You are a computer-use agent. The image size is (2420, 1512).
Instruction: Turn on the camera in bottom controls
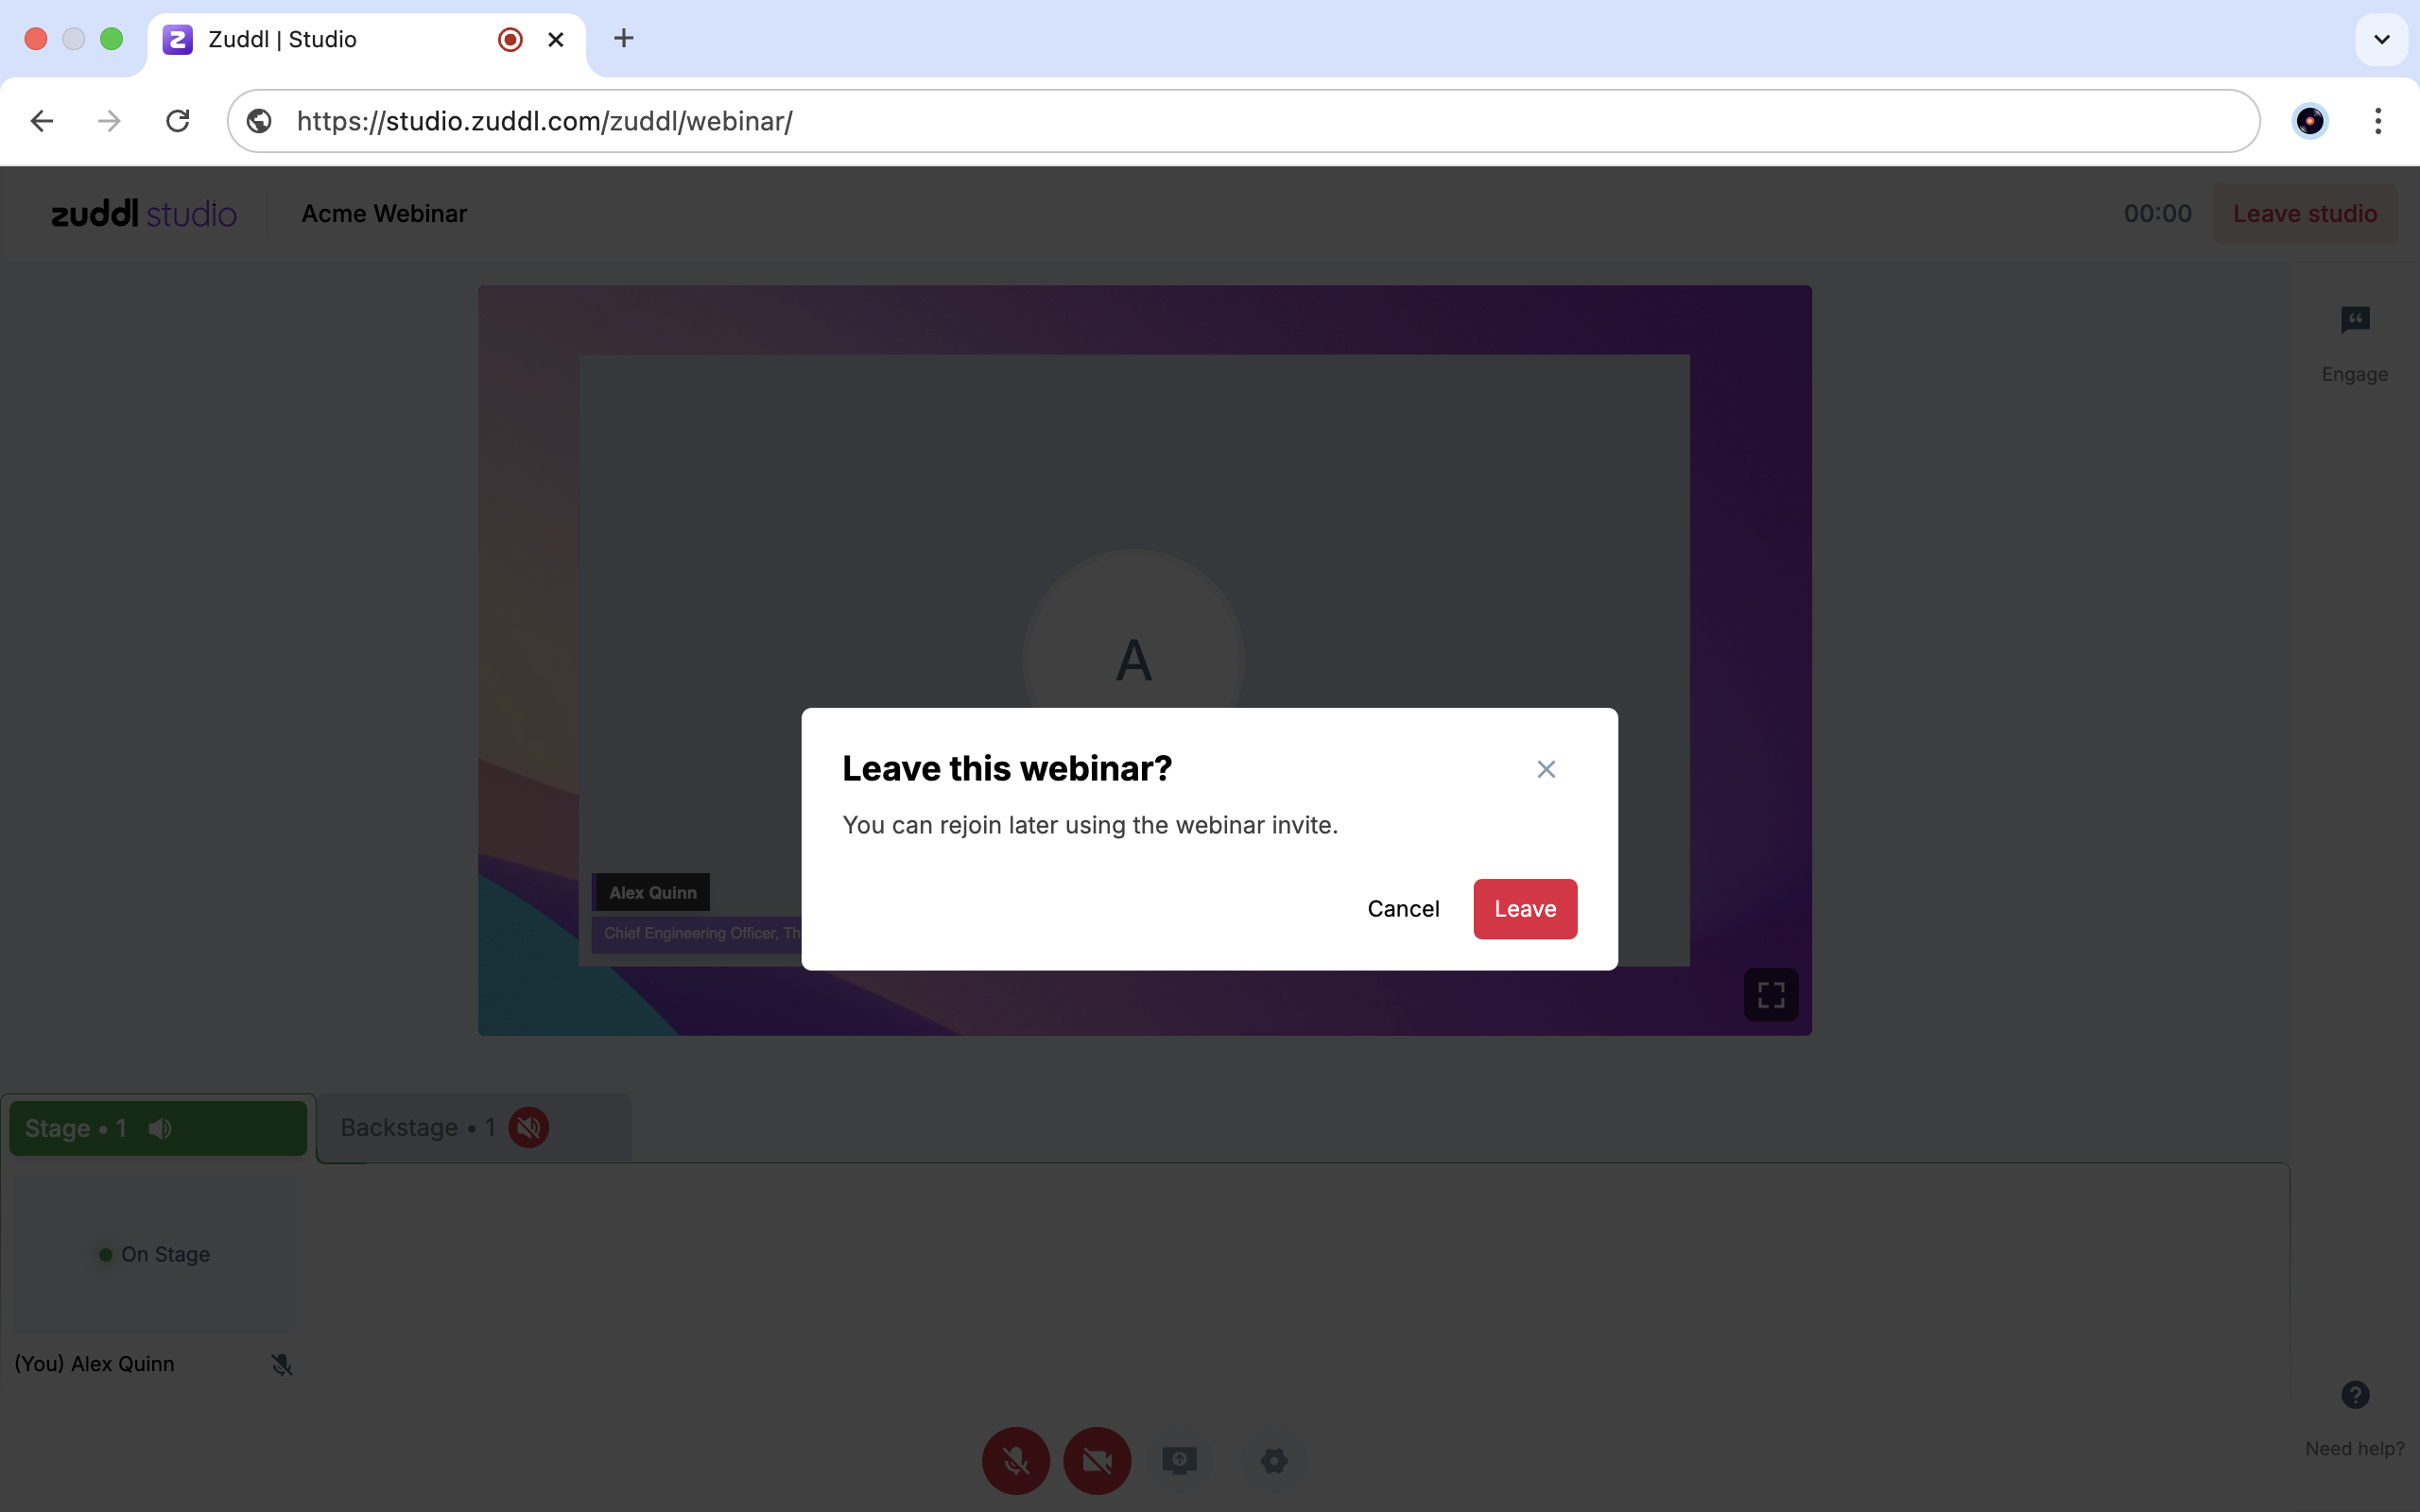pos(1097,1460)
